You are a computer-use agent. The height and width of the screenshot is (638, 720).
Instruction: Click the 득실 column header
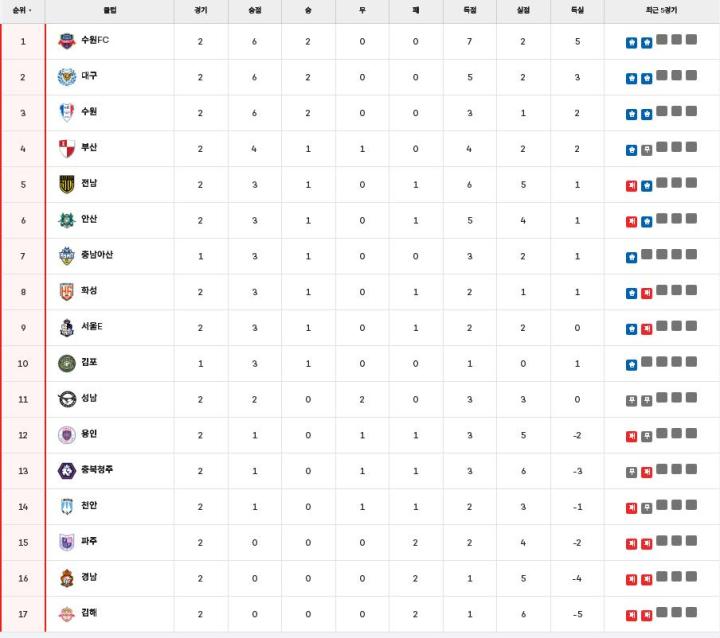(x=577, y=10)
